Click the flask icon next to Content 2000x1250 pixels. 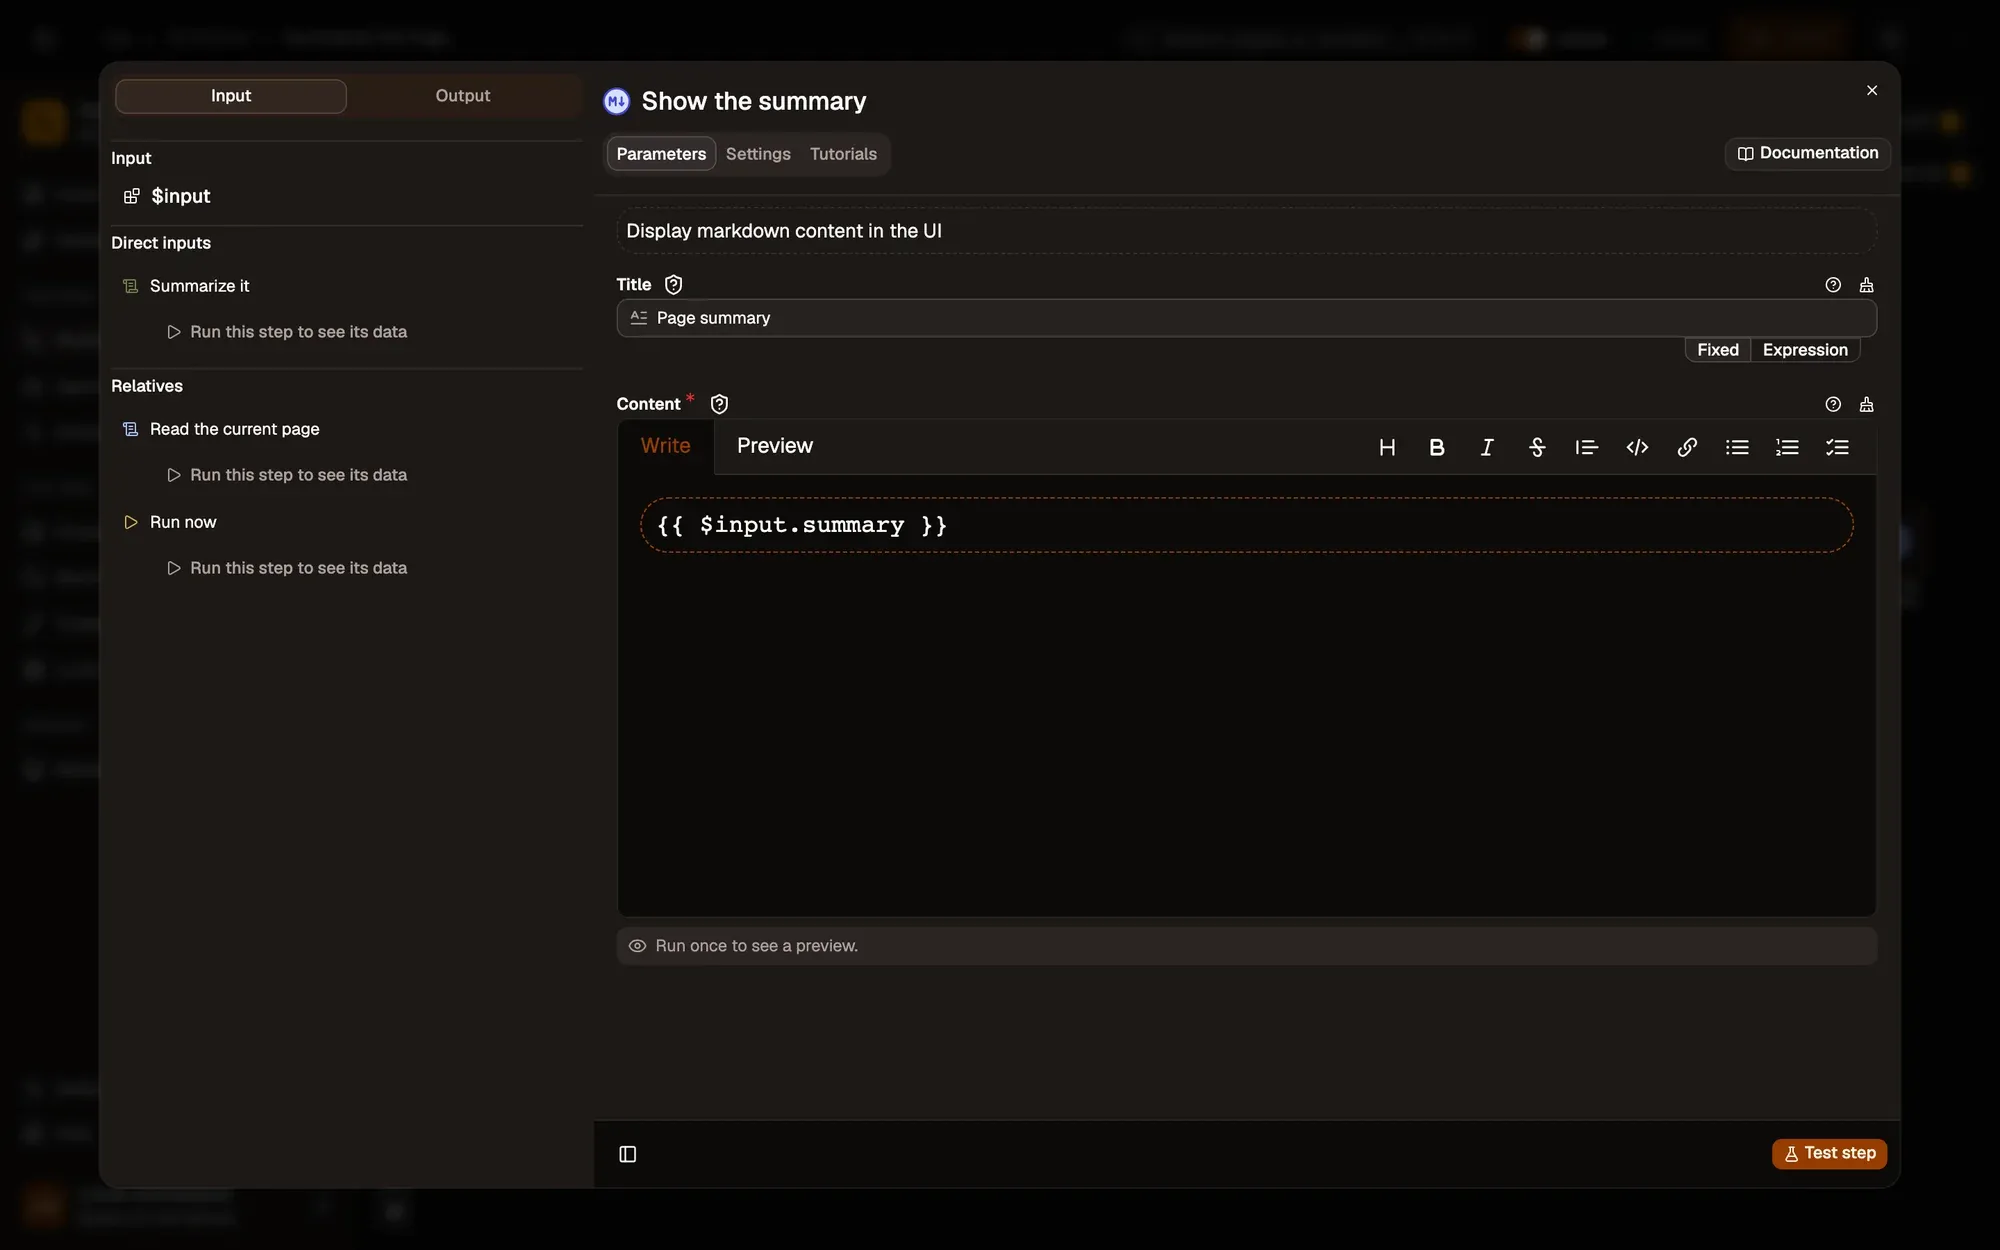tap(1866, 404)
